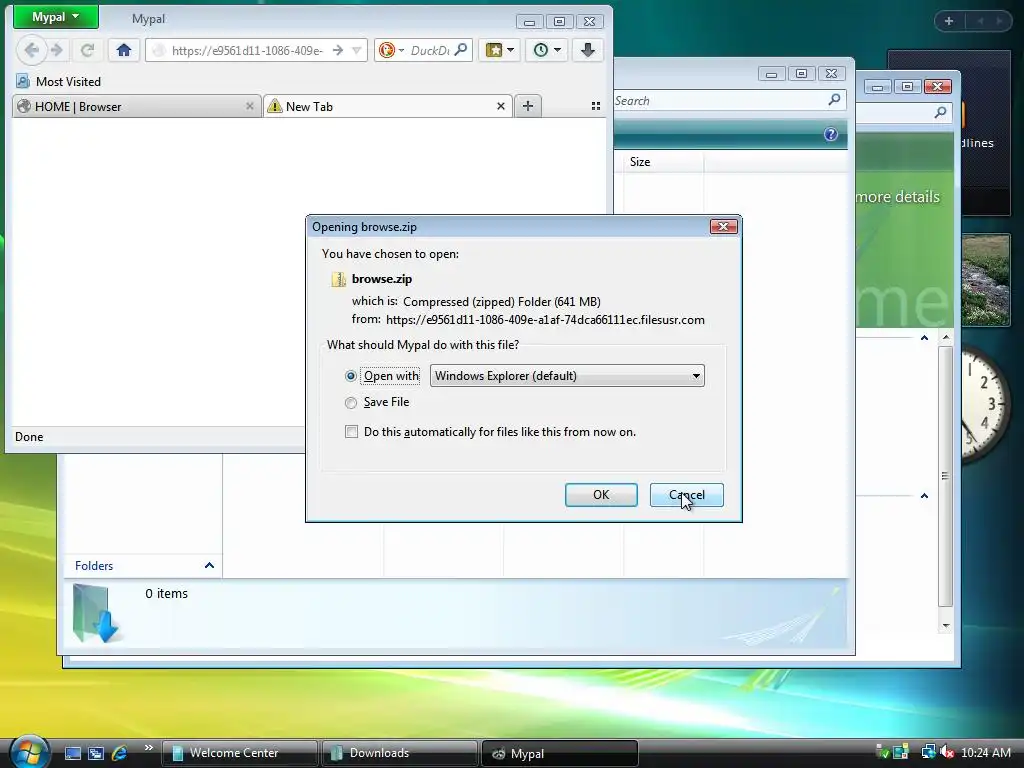Close the HOME | Browser tab
Viewport: 1024px width, 768px height.
click(249, 106)
